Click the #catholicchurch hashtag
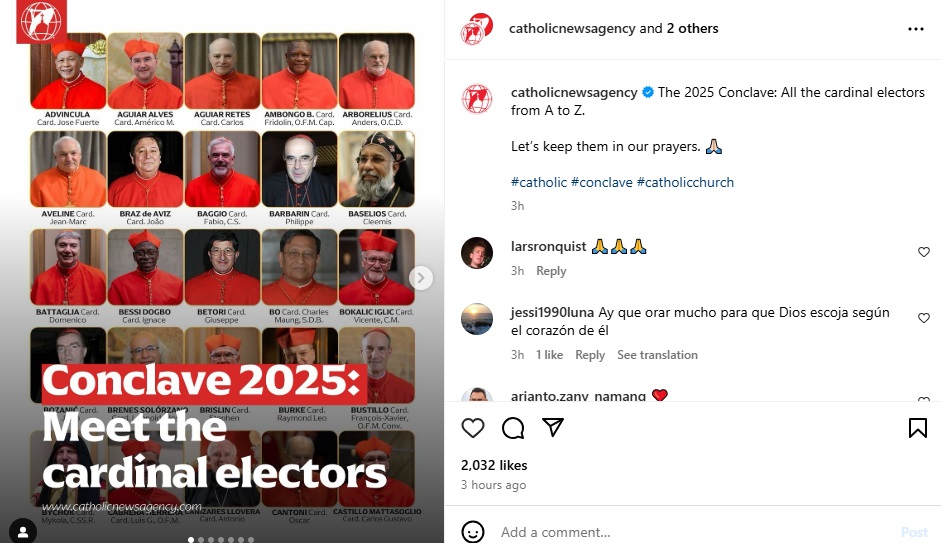Screen dimensions: 941x543 click(x=685, y=182)
